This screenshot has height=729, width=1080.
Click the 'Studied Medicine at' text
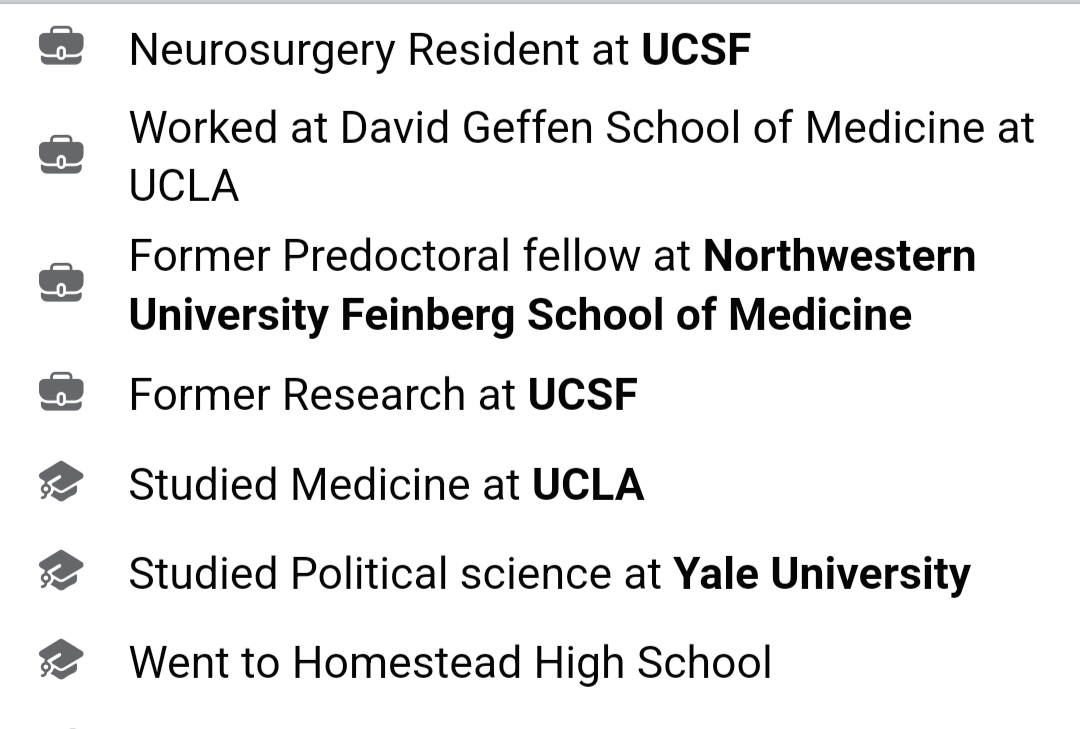pos(324,484)
